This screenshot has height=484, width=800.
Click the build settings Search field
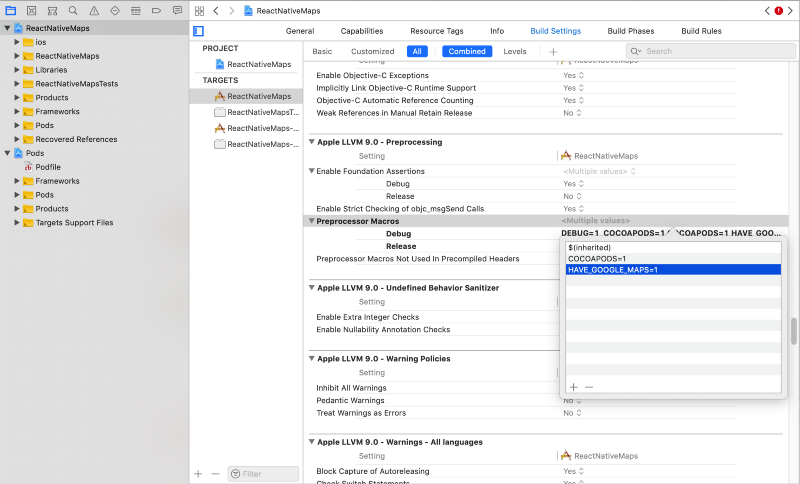pos(708,51)
